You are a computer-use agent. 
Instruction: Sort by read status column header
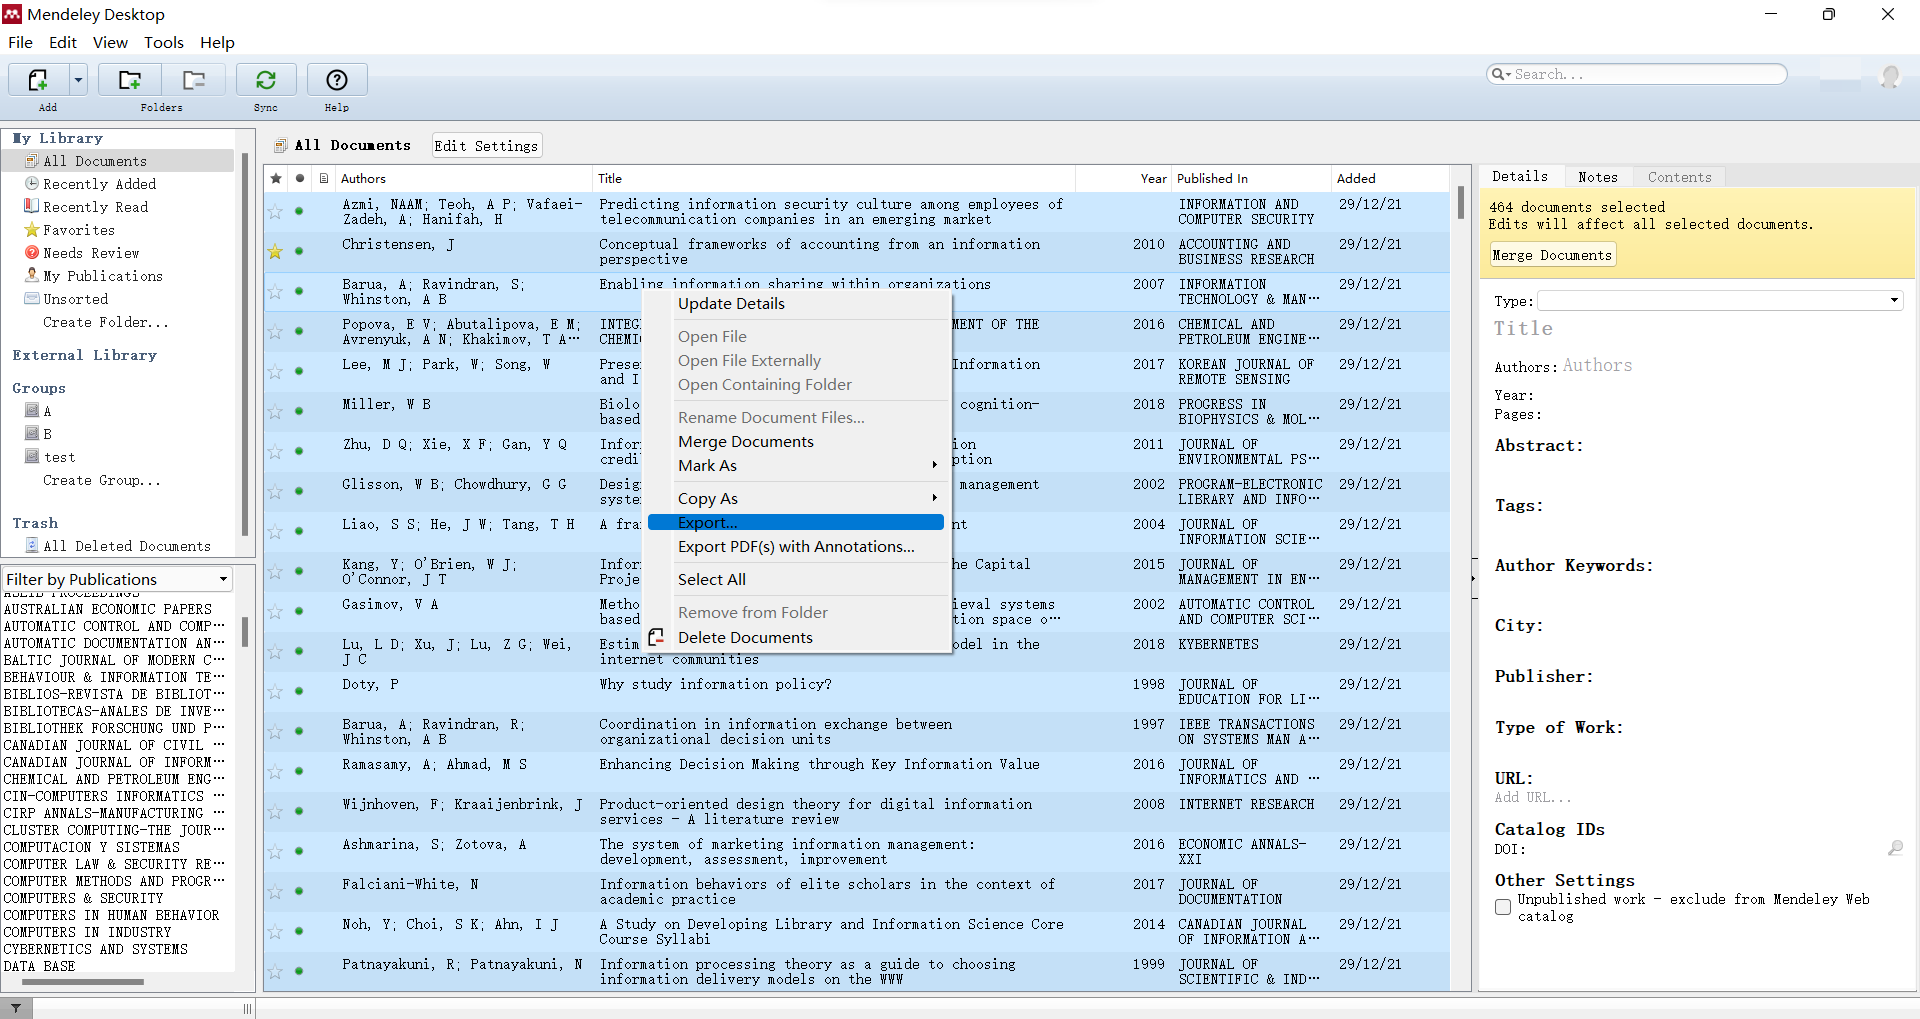pyautogui.click(x=300, y=178)
